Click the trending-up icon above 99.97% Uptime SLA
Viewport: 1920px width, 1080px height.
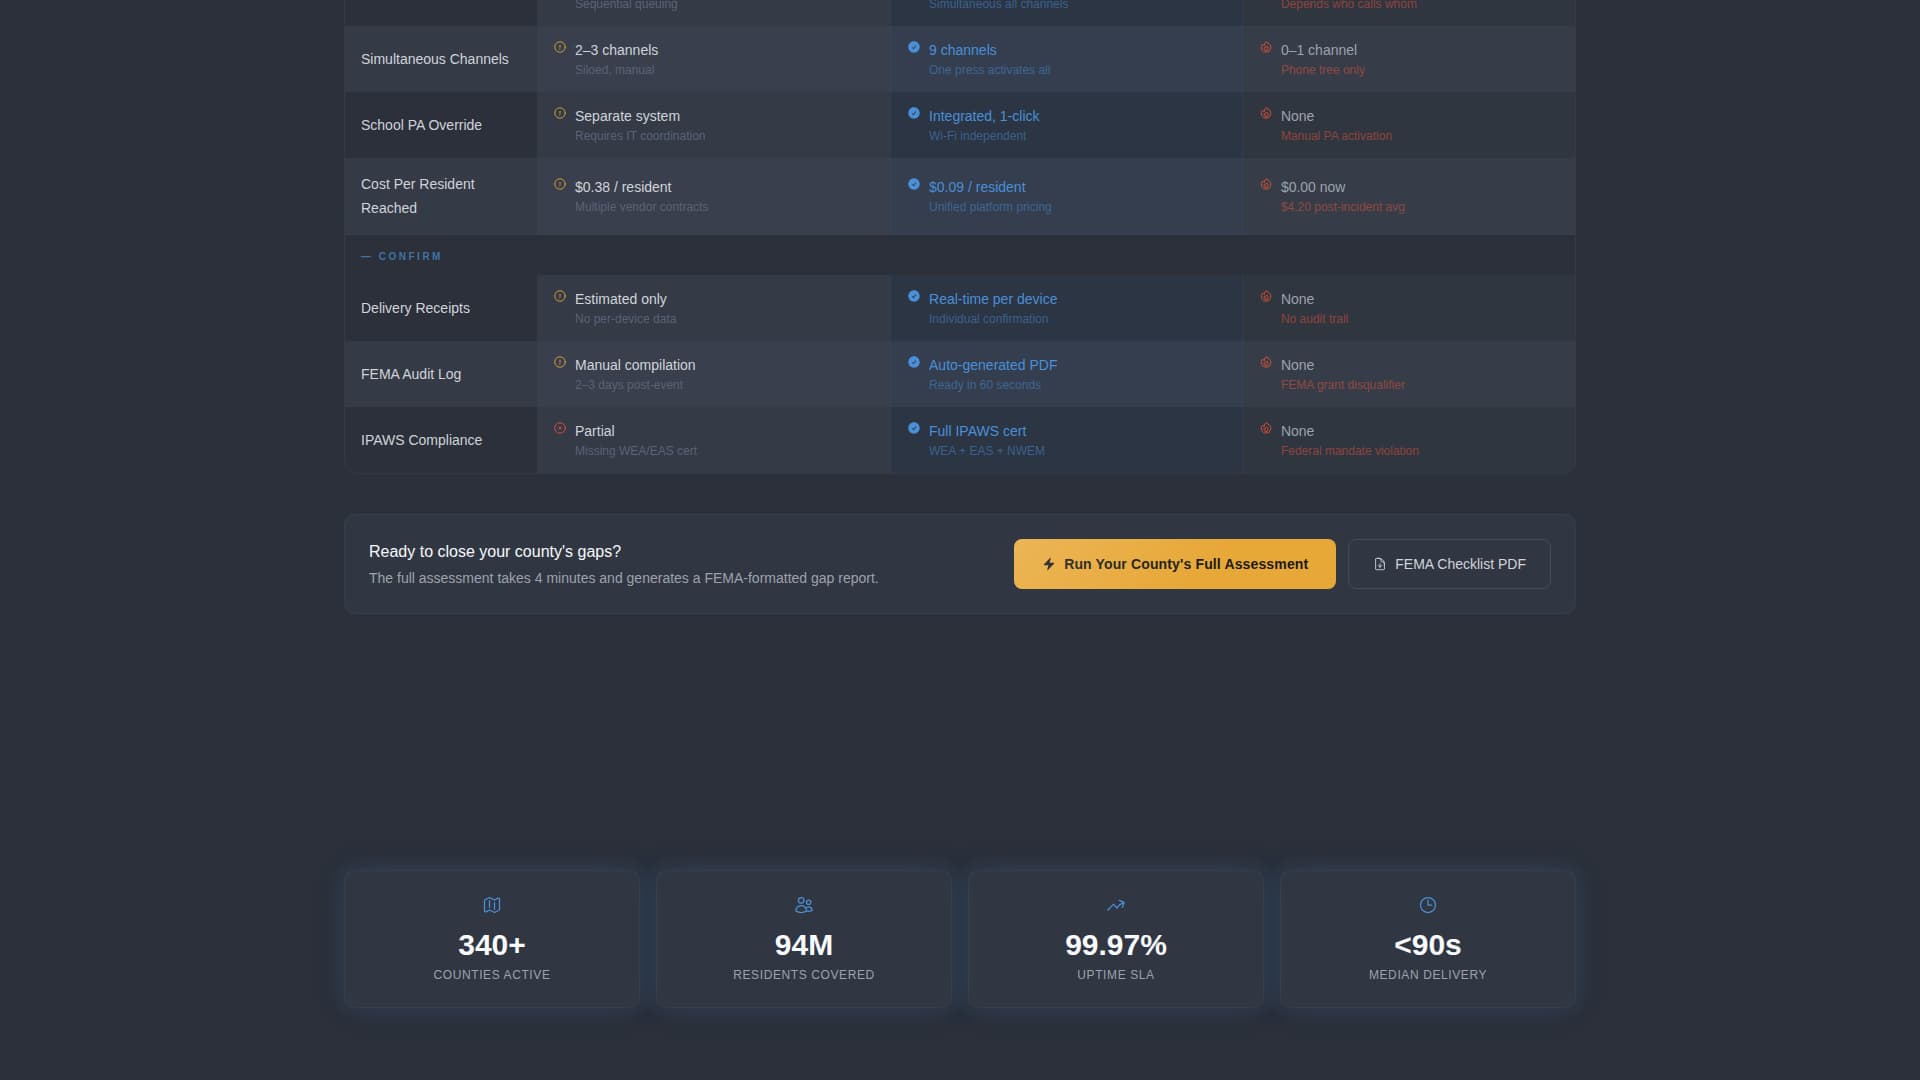click(x=1115, y=905)
